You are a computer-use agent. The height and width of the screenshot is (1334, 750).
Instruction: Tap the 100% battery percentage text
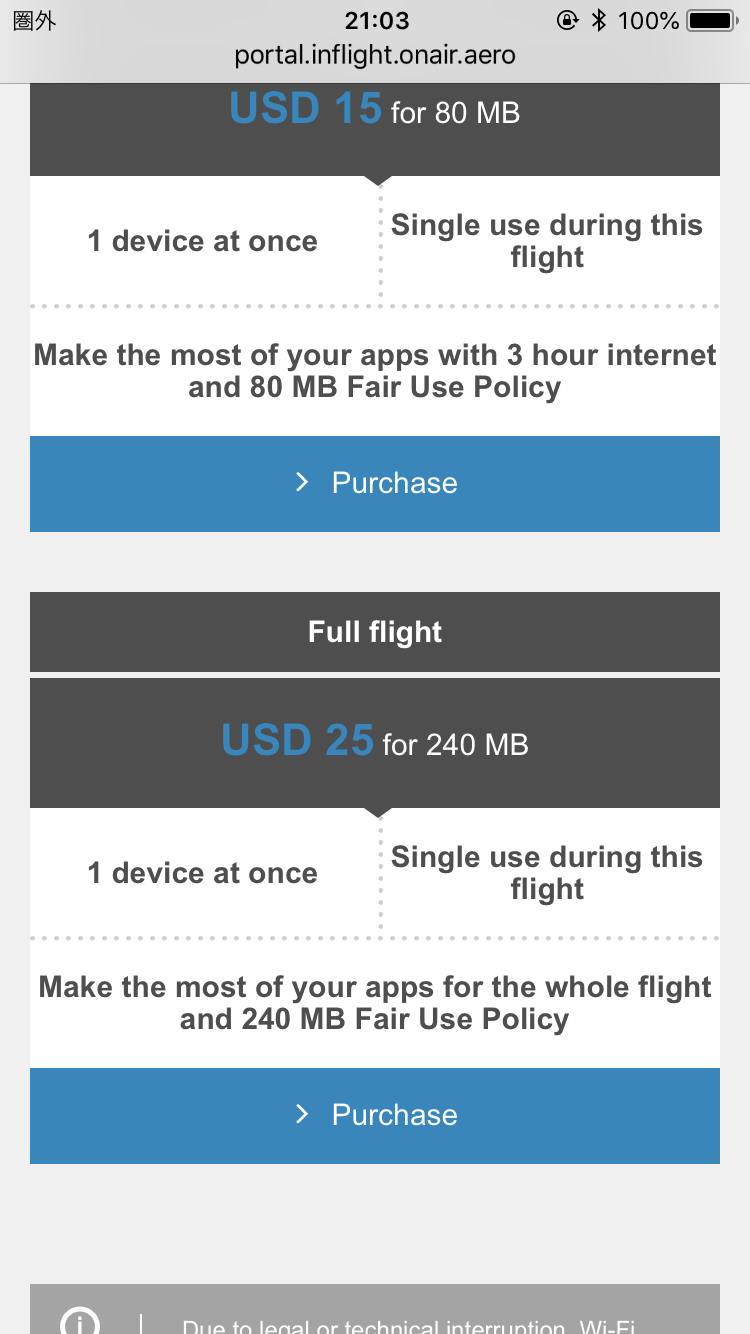648,20
